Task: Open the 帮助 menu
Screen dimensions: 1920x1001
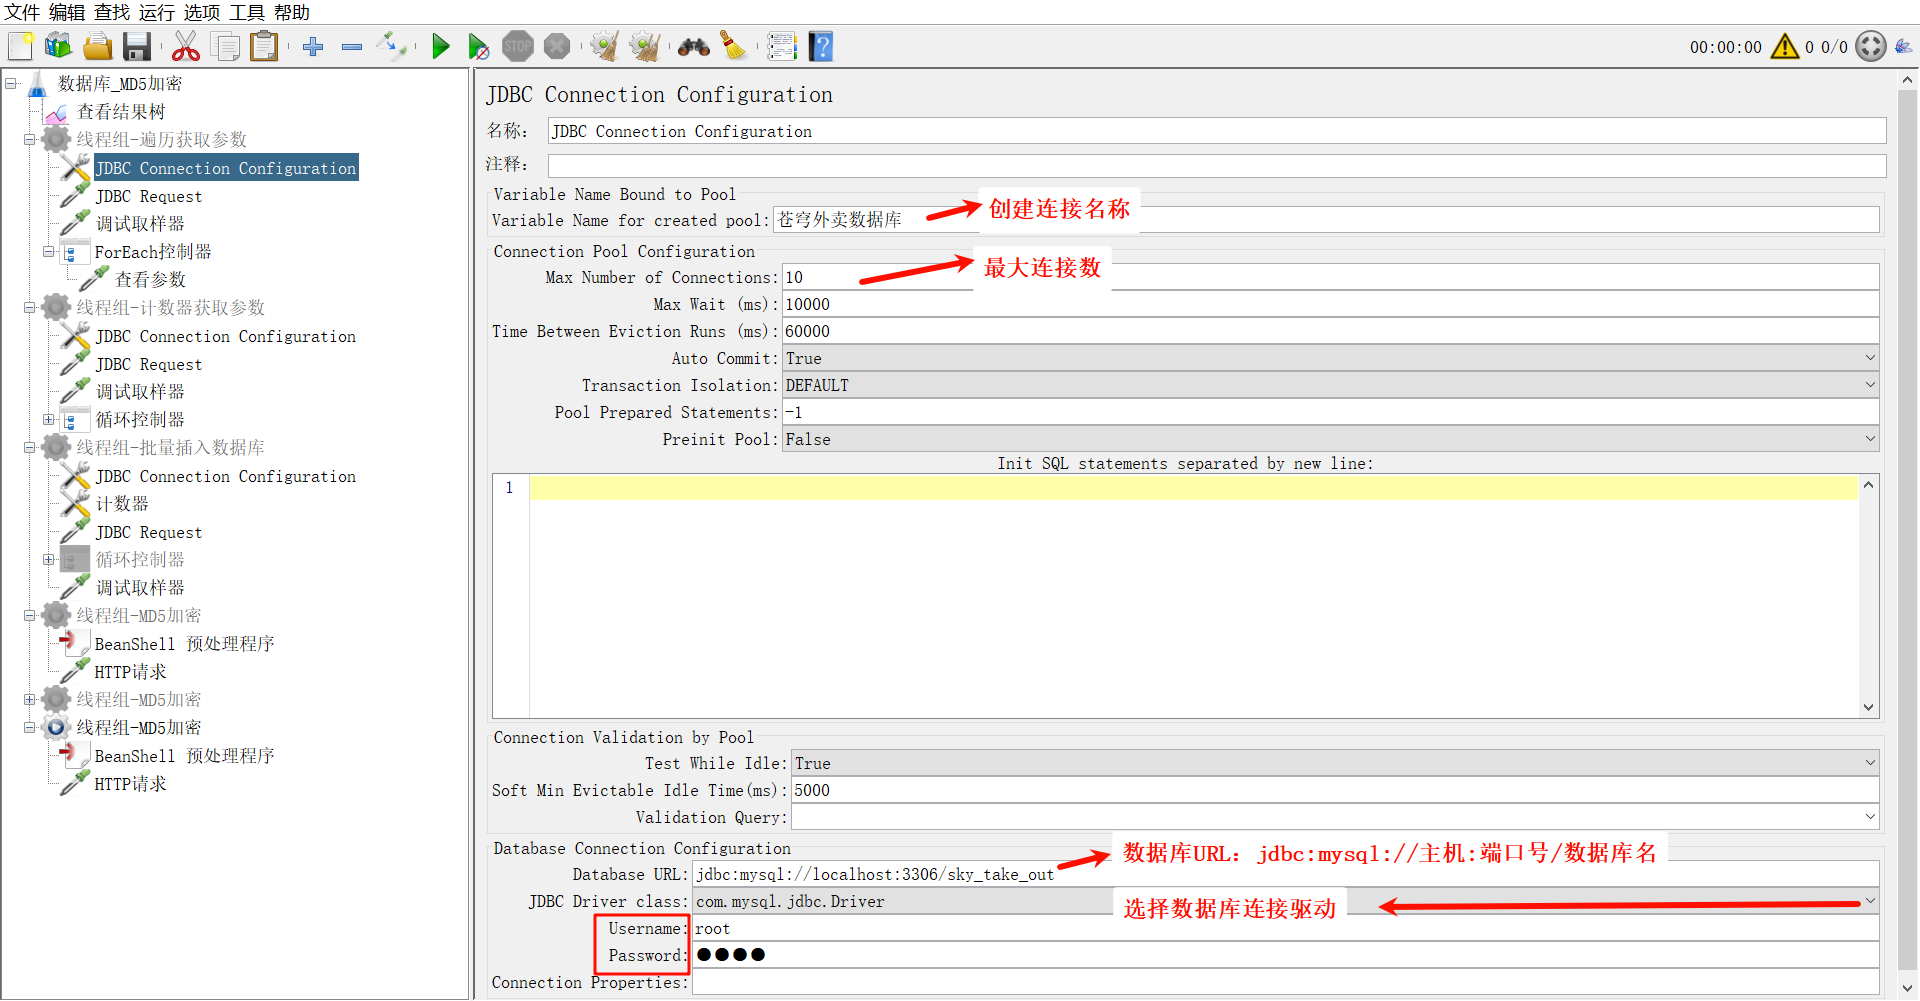Action: pos(292,12)
